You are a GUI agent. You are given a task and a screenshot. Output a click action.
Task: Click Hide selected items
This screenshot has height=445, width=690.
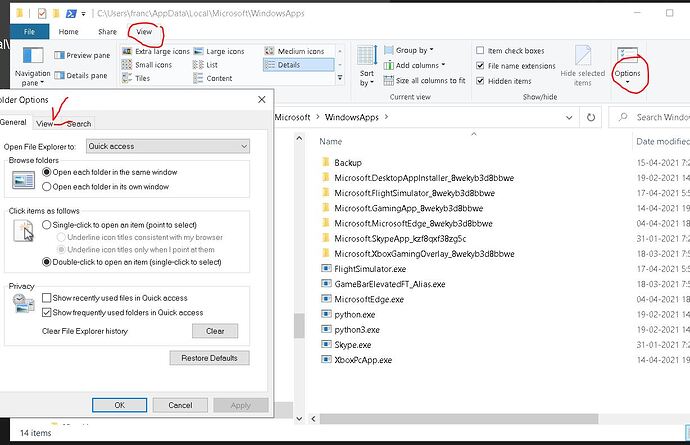pos(583,66)
